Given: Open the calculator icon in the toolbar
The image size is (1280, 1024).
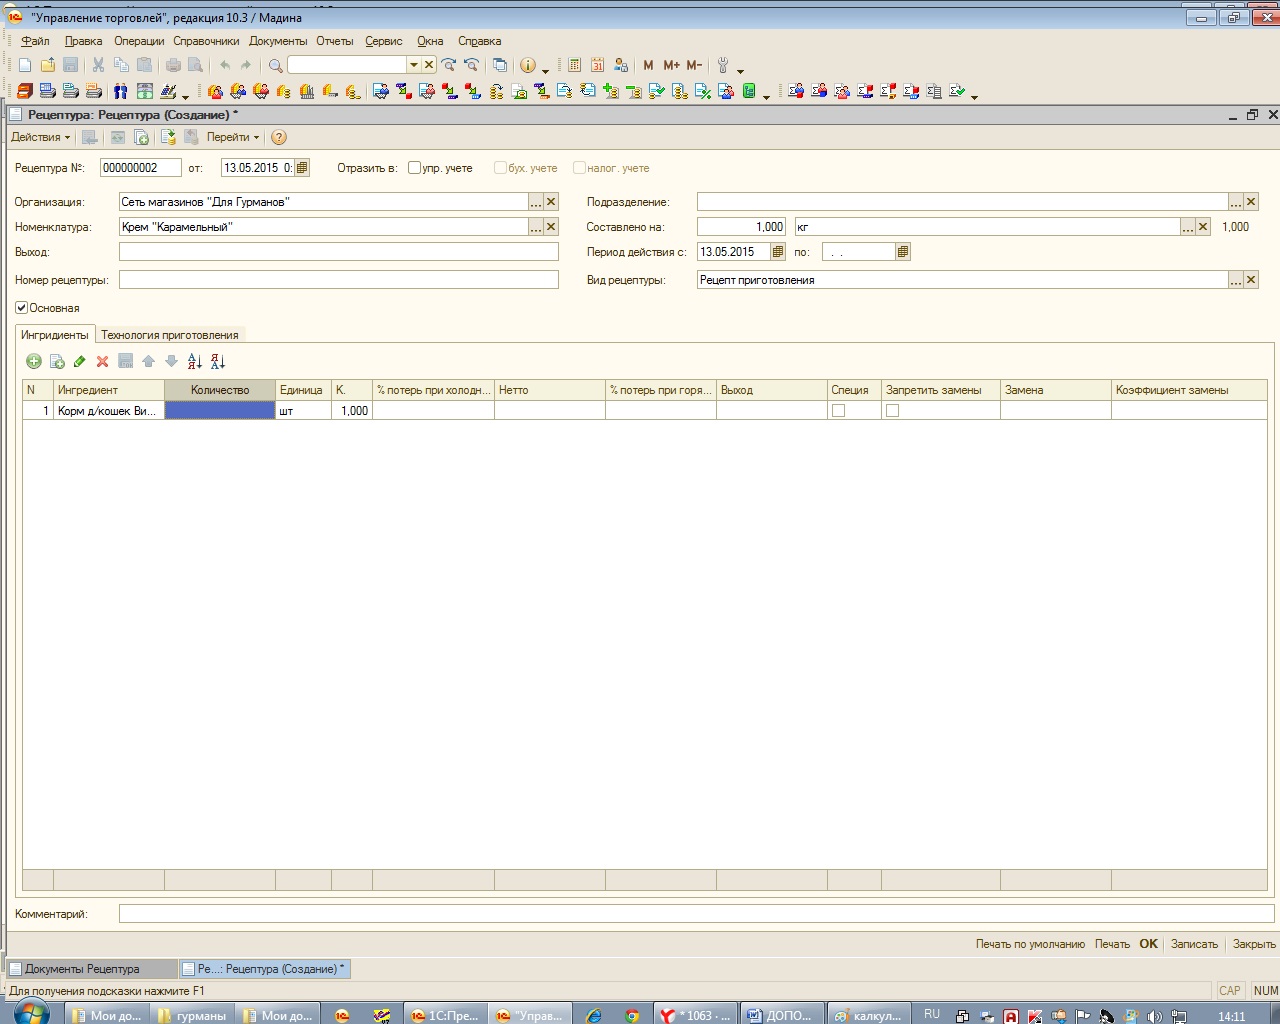Looking at the screenshot, I should (575, 65).
